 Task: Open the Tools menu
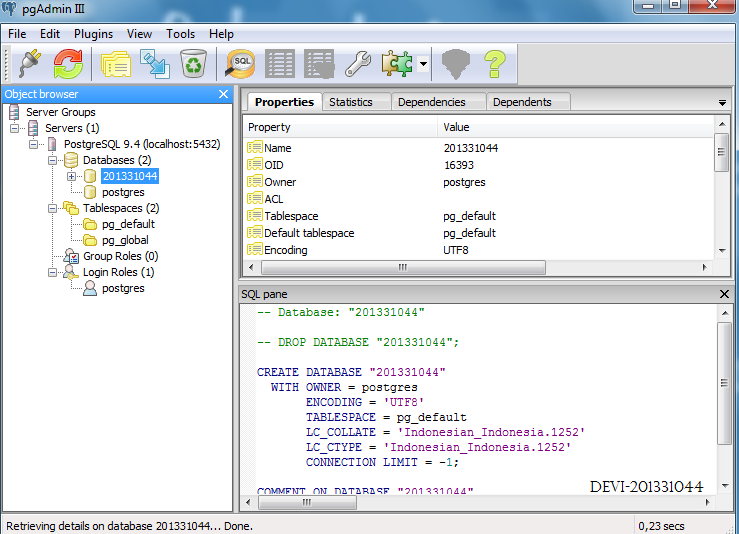click(180, 34)
